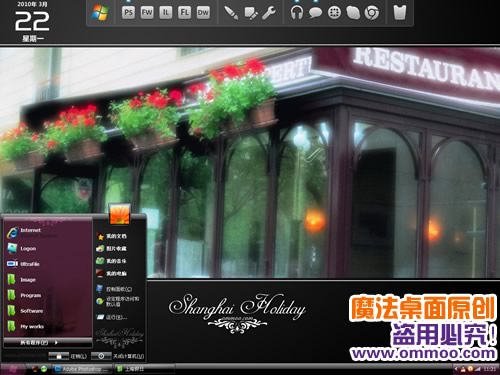
Task: Open the Program folder in the Start menu
Action: 24,295
